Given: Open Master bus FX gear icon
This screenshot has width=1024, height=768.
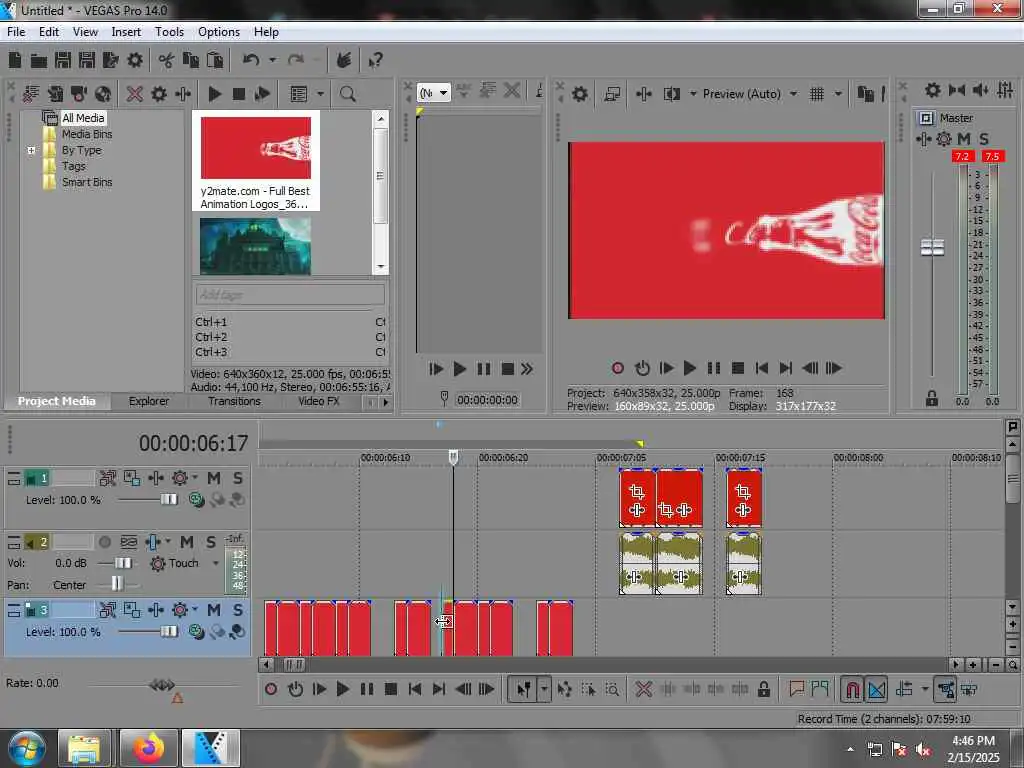Looking at the screenshot, I should tap(944, 139).
